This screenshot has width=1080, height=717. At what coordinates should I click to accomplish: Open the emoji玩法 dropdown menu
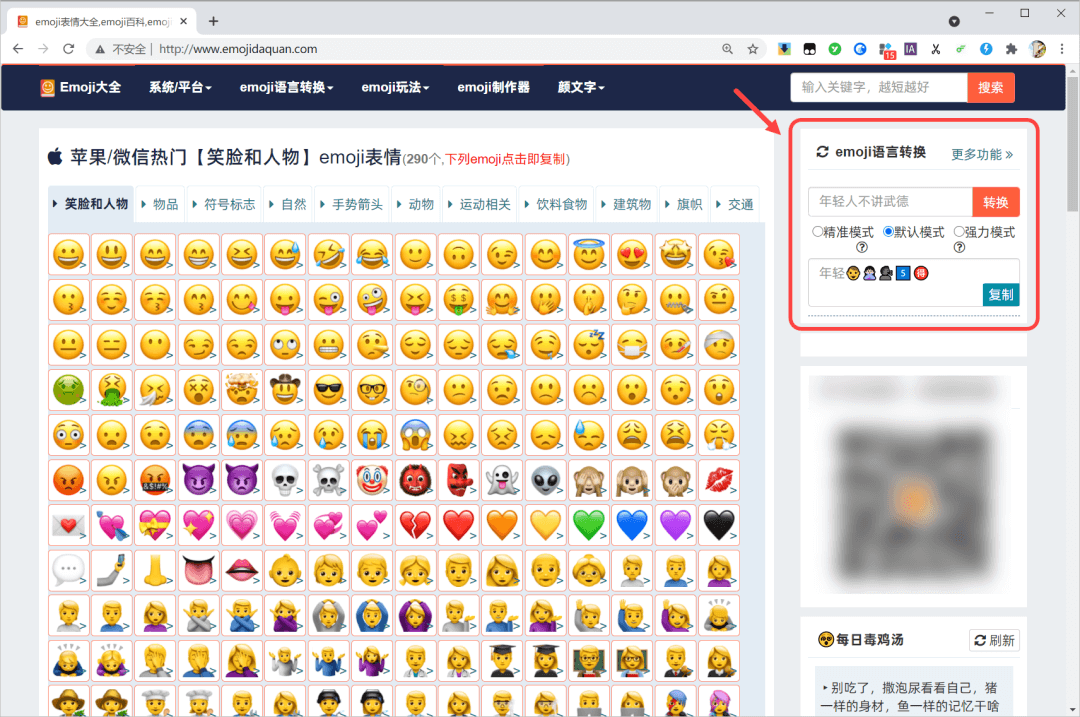point(395,87)
